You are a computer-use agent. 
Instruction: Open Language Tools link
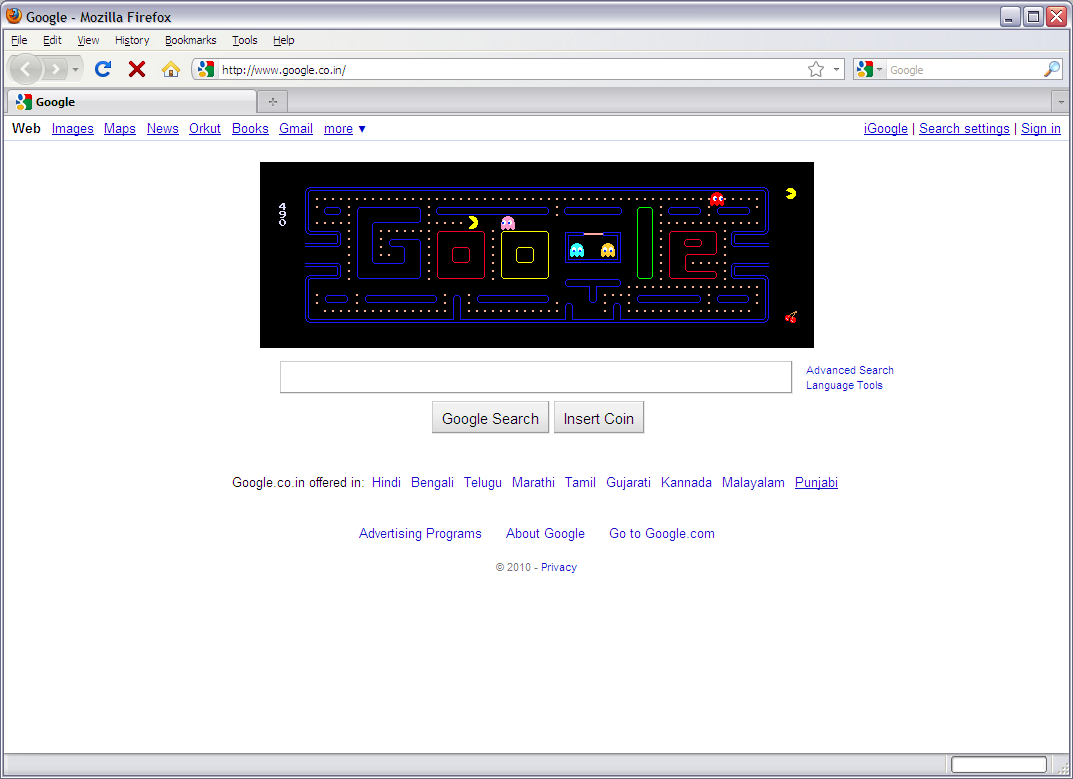point(844,385)
